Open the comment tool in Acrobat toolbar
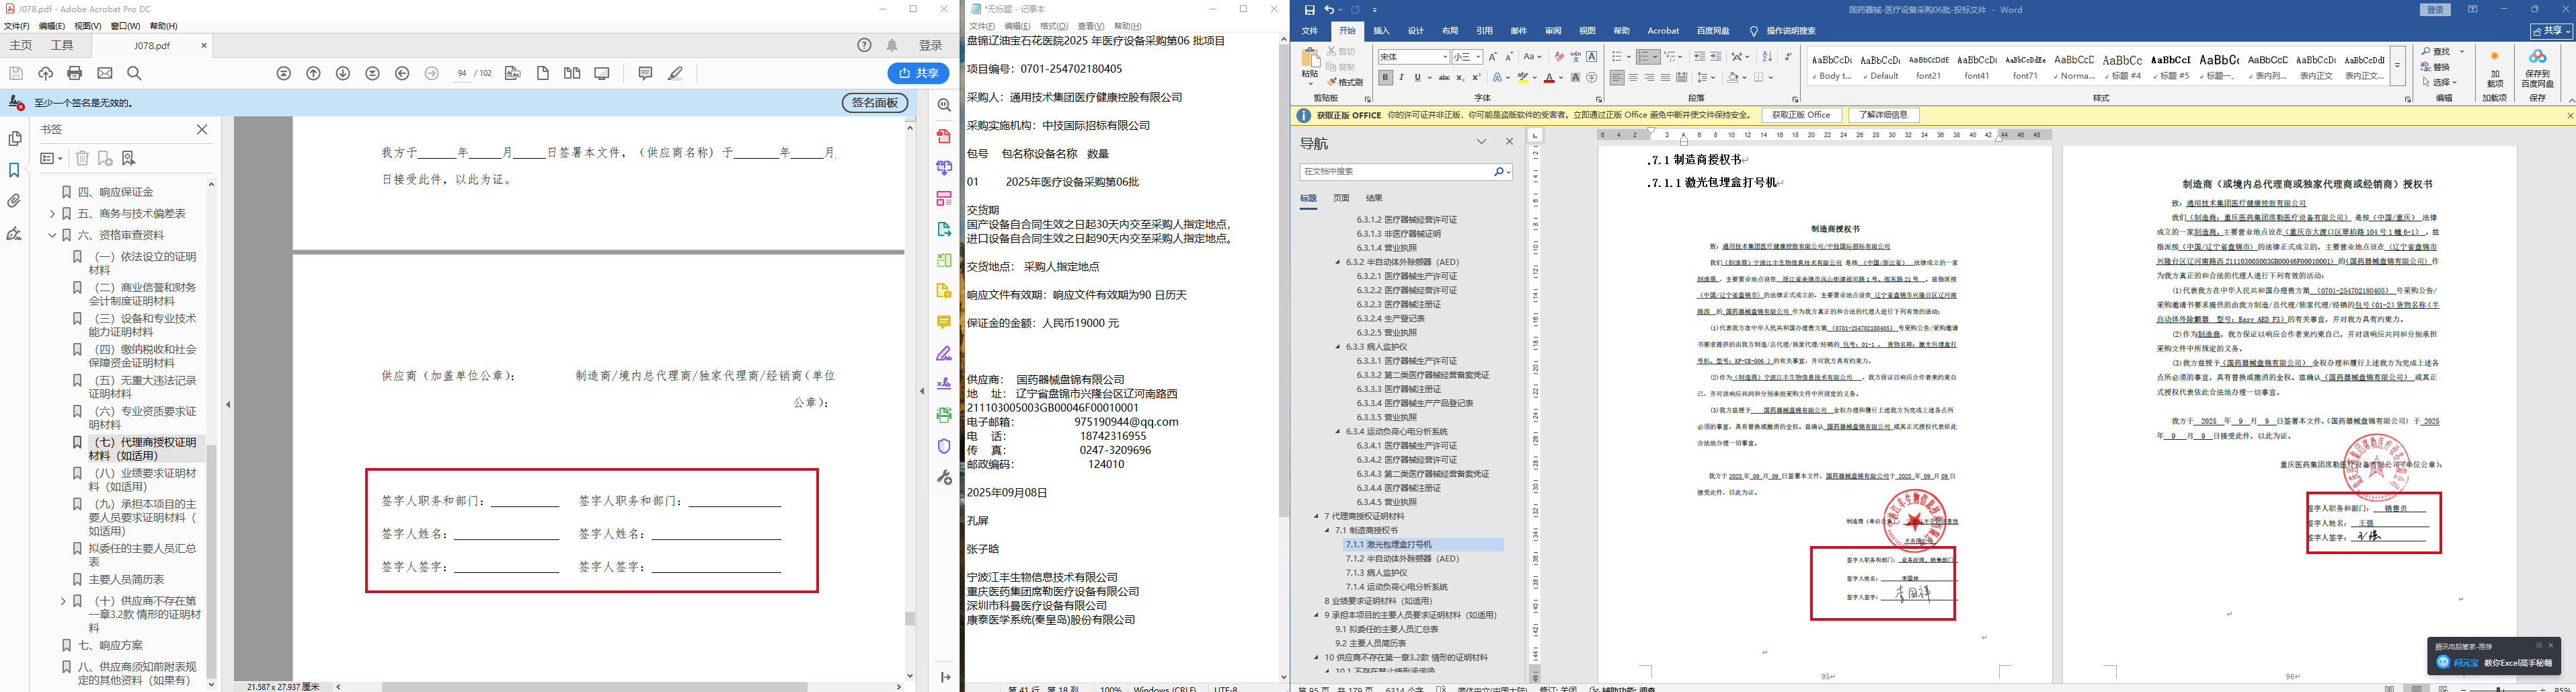 pyautogui.click(x=645, y=73)
